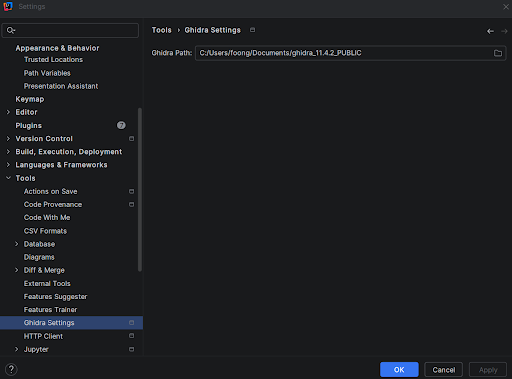Click the Apply button
The image size is (512, 379).
[488, 370]
